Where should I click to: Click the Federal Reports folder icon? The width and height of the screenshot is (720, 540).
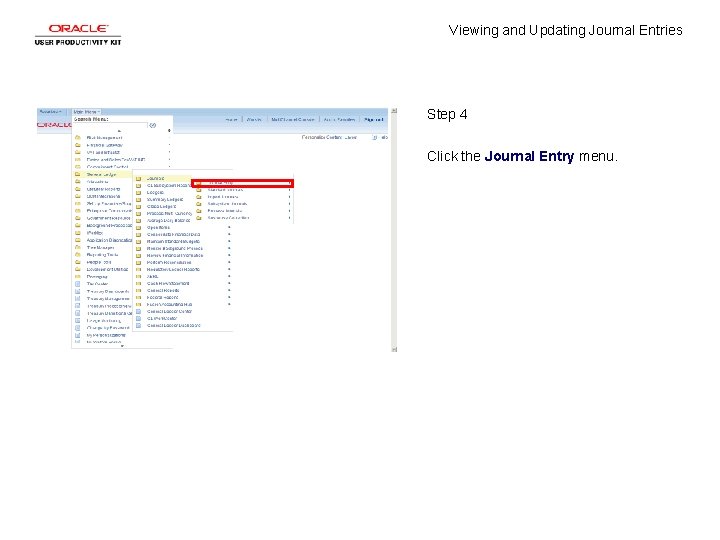point(138,298)
